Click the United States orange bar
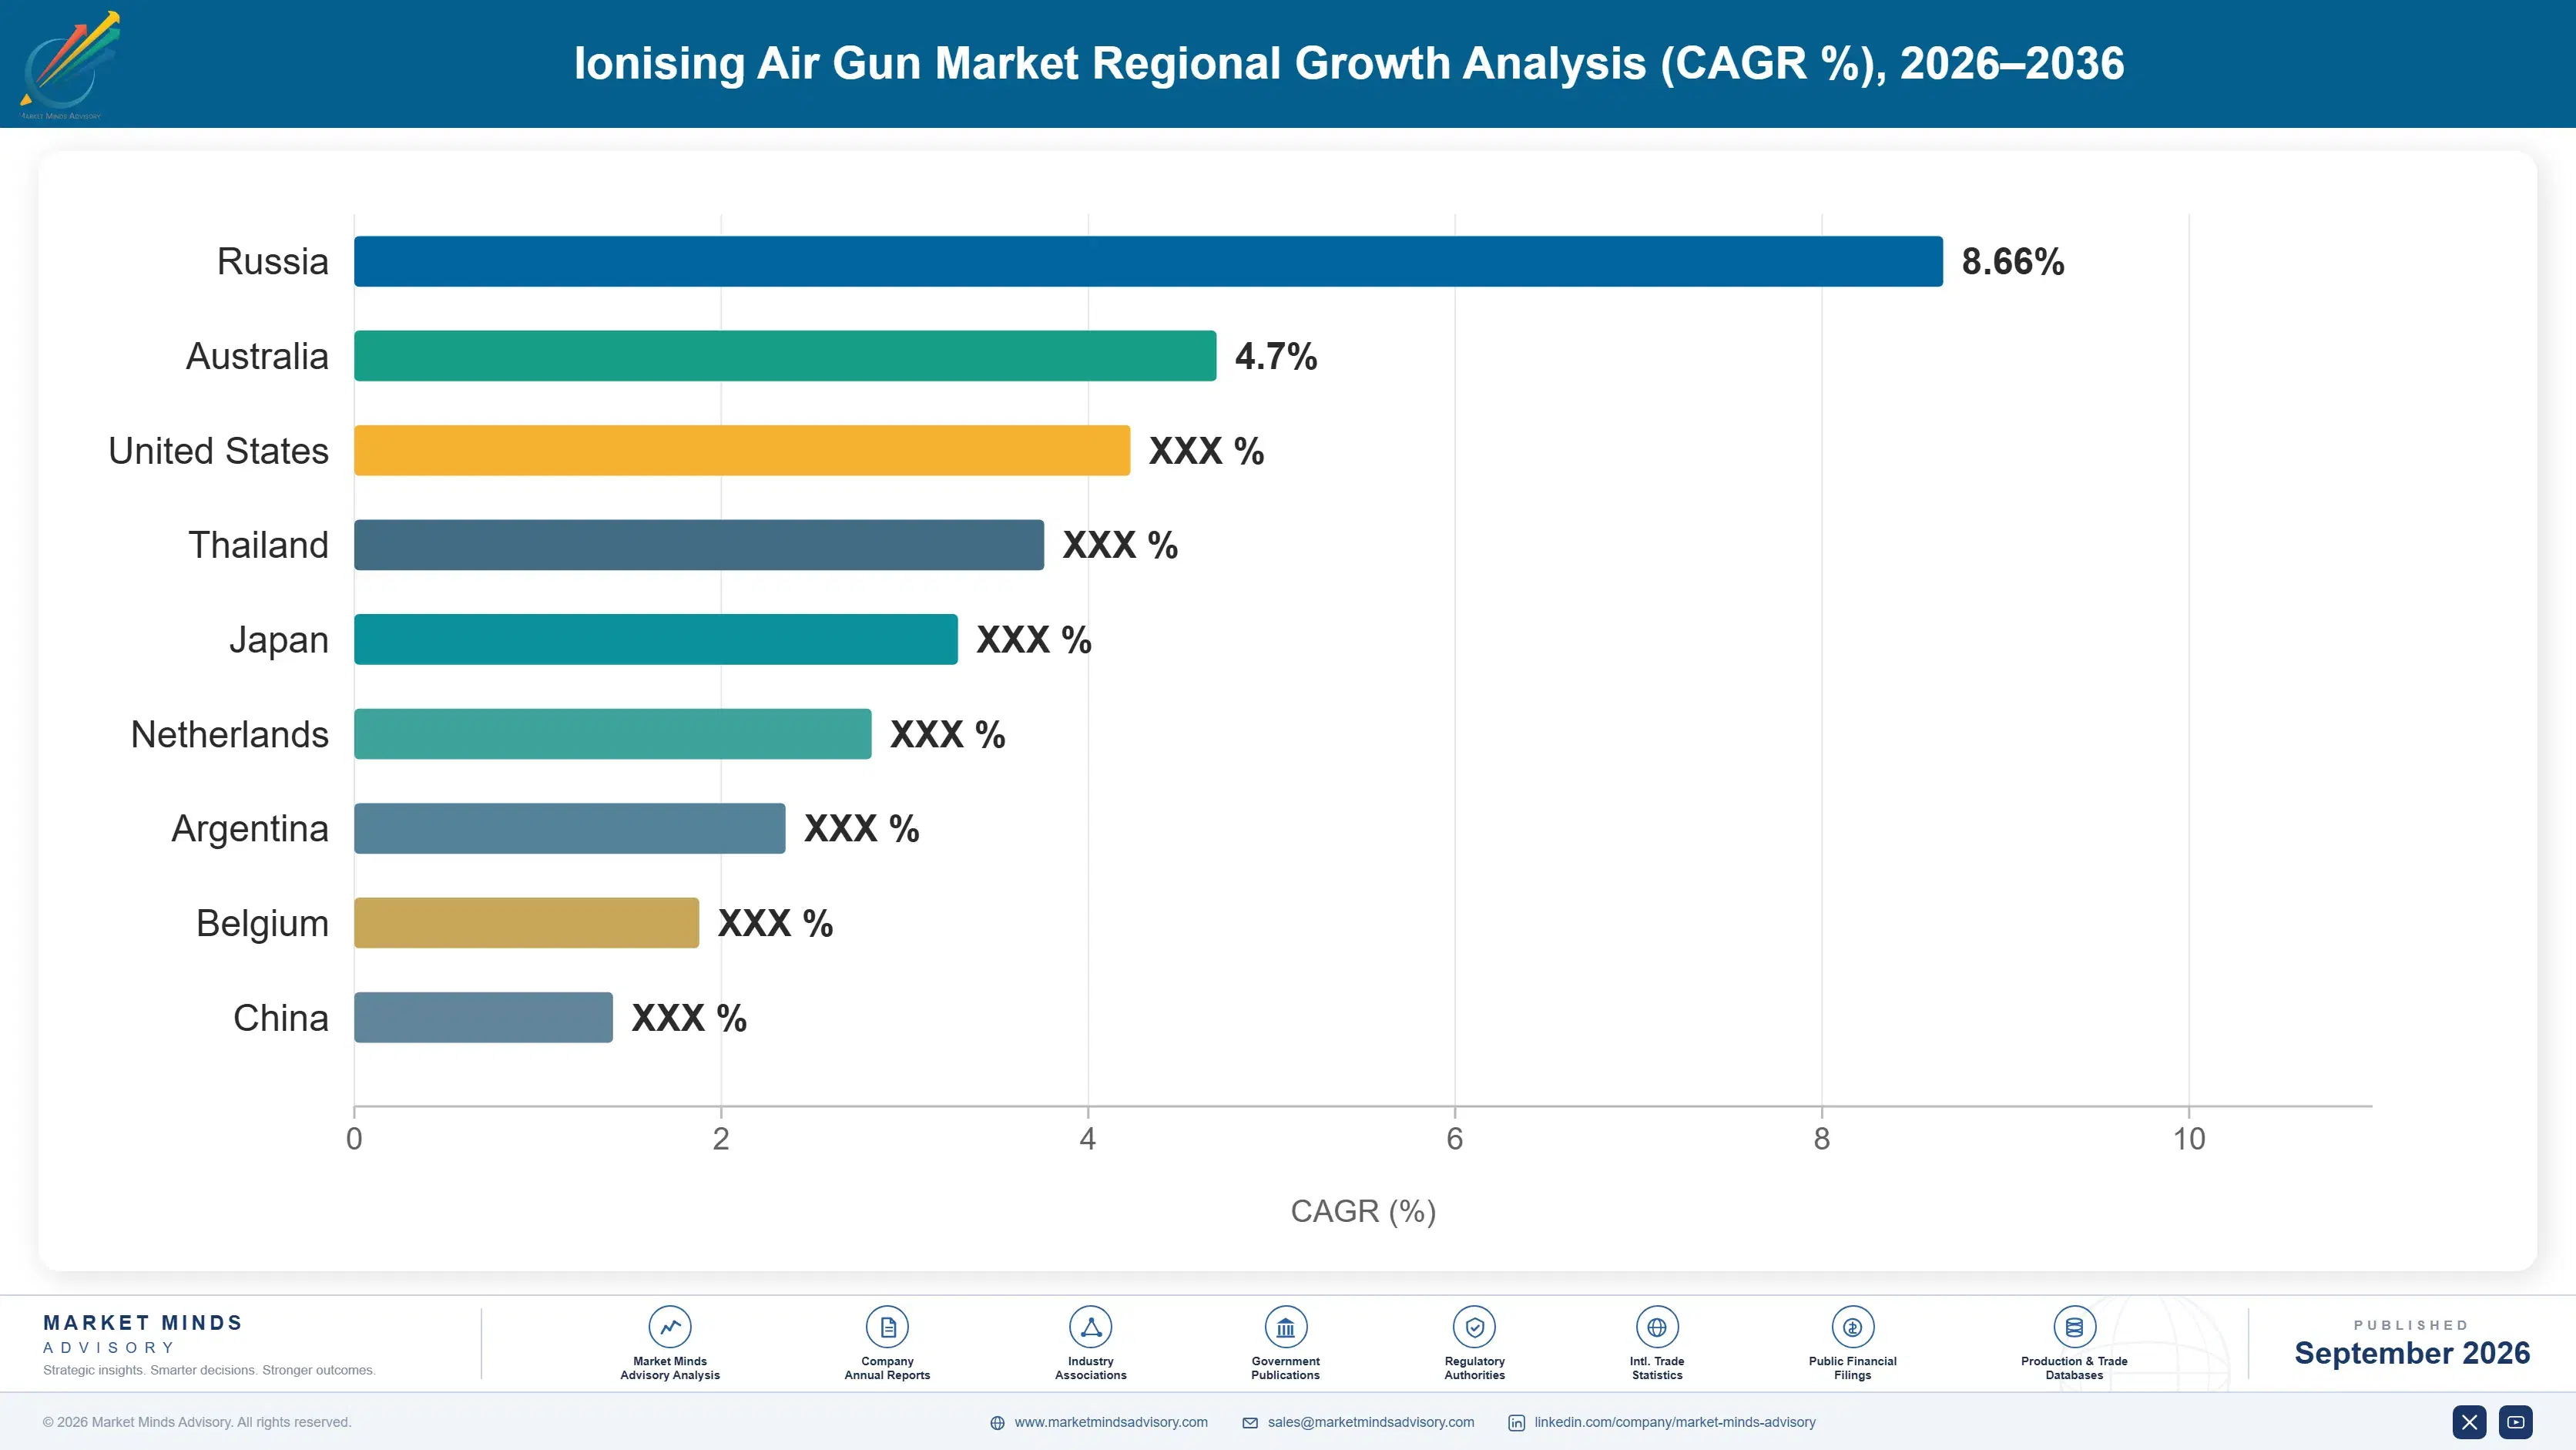The height and width of the screenshot is (1450, 2576). pyautogui.click(x=742, y=450)
